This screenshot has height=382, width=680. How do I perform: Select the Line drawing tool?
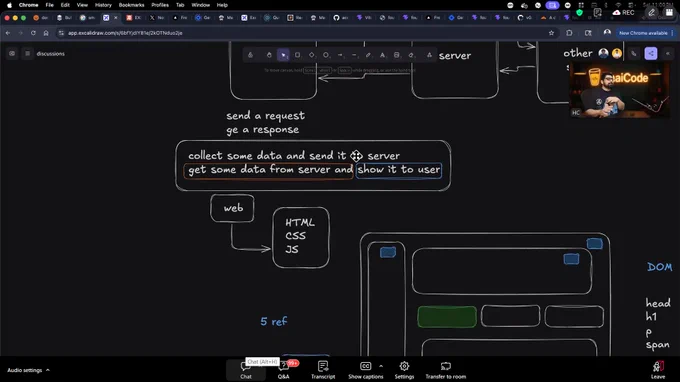click(x=354, y=55)
